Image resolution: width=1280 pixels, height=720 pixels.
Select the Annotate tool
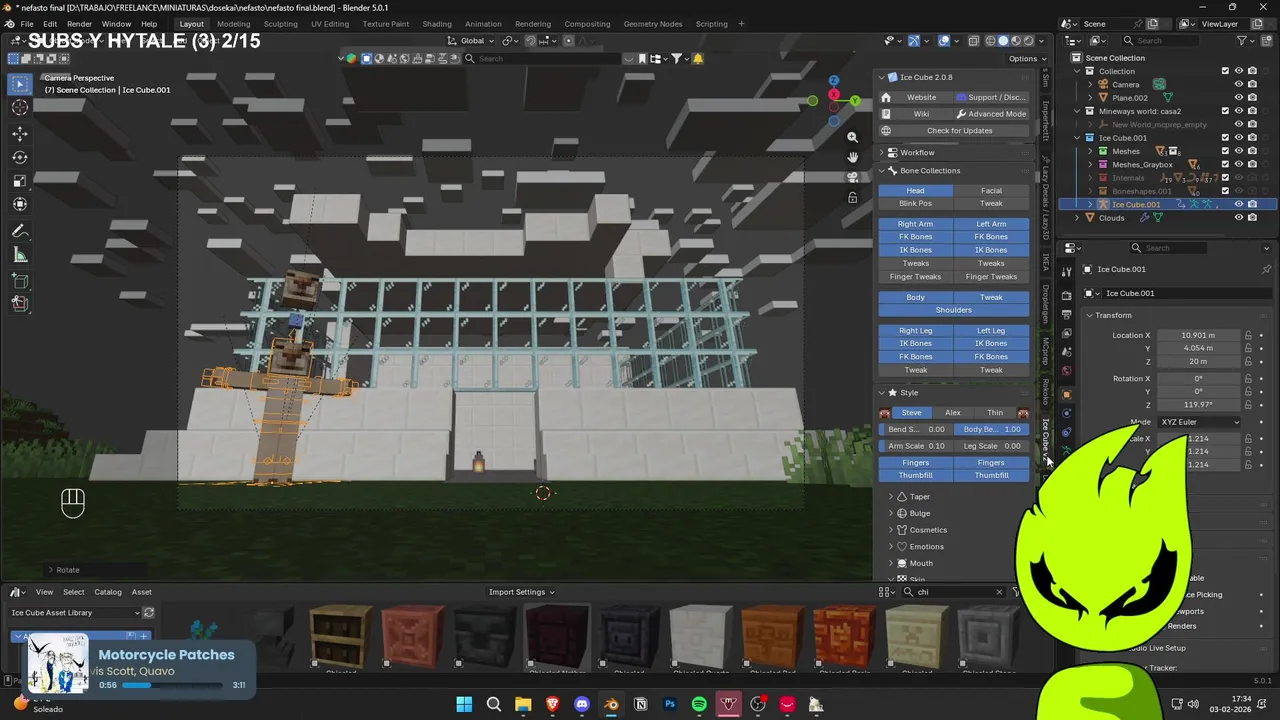[x=20, y=231]
